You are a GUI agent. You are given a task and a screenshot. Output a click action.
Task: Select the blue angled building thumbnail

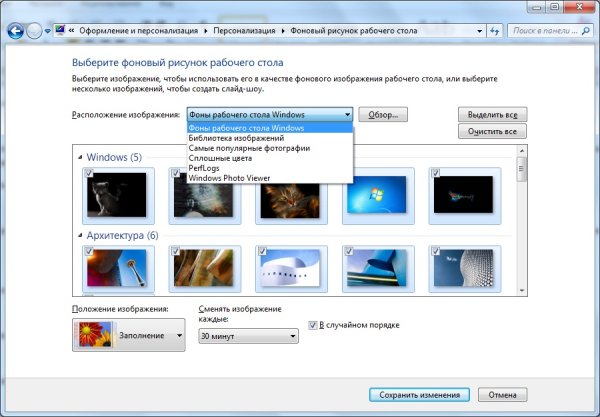(x=377, y=268)
